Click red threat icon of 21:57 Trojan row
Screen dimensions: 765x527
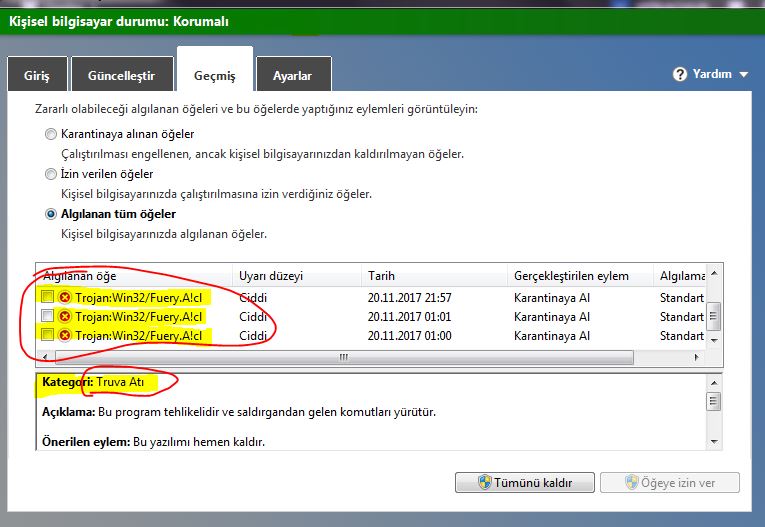[64, 297]
